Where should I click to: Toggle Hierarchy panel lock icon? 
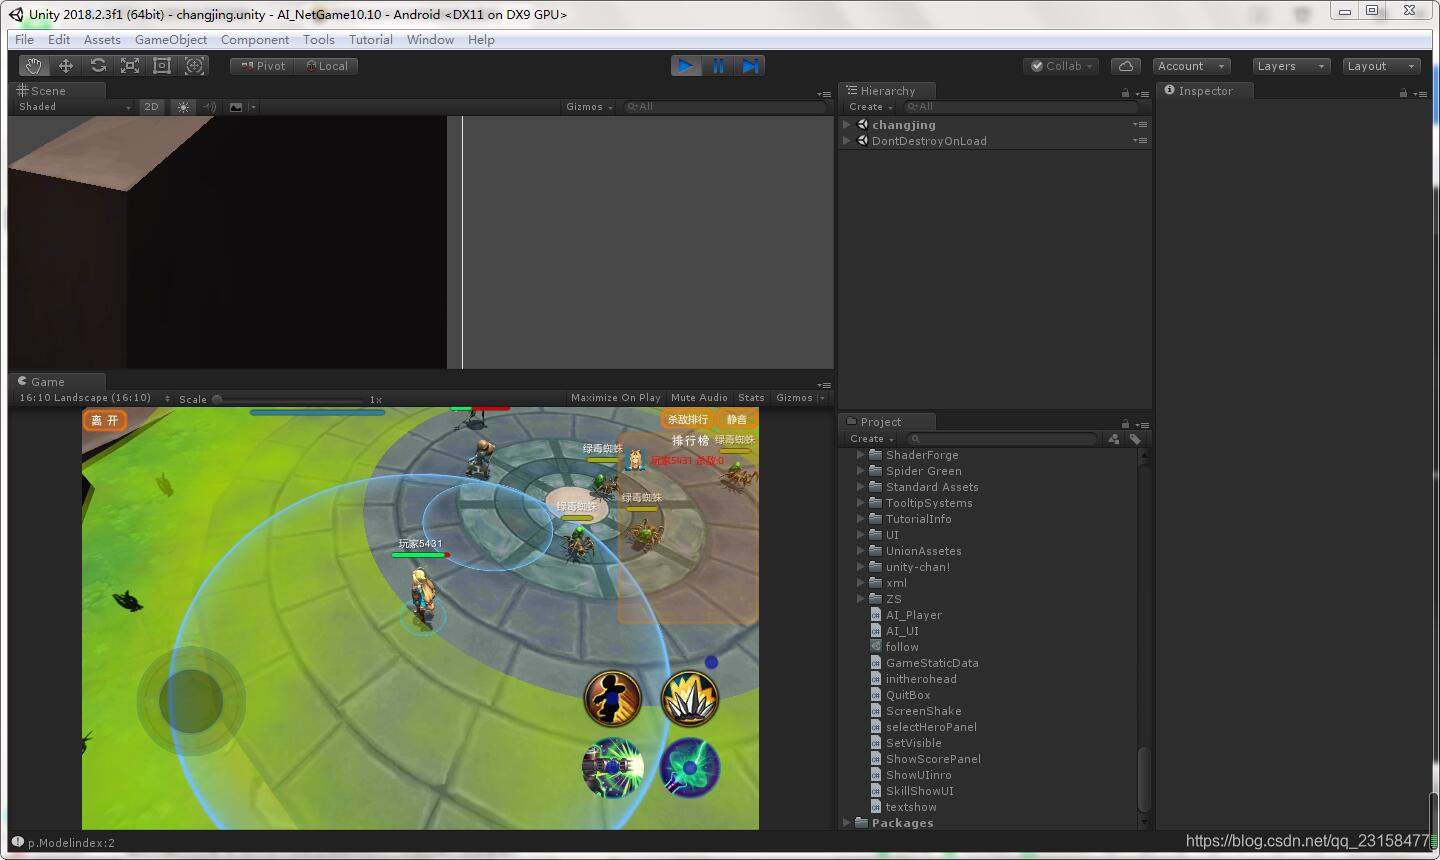pyautogui.click(x=1125, y=93)
